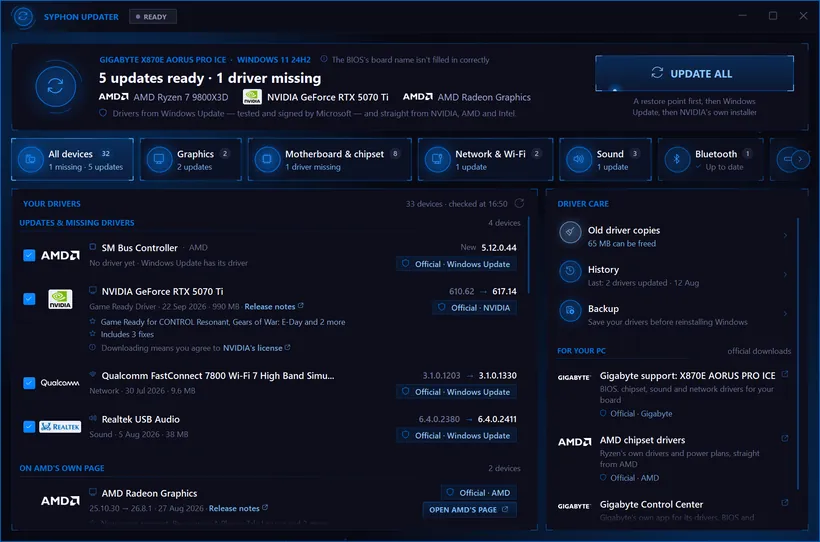
Task: Click external link icon for Gigabyte Control Center
Action: (784, 503)
